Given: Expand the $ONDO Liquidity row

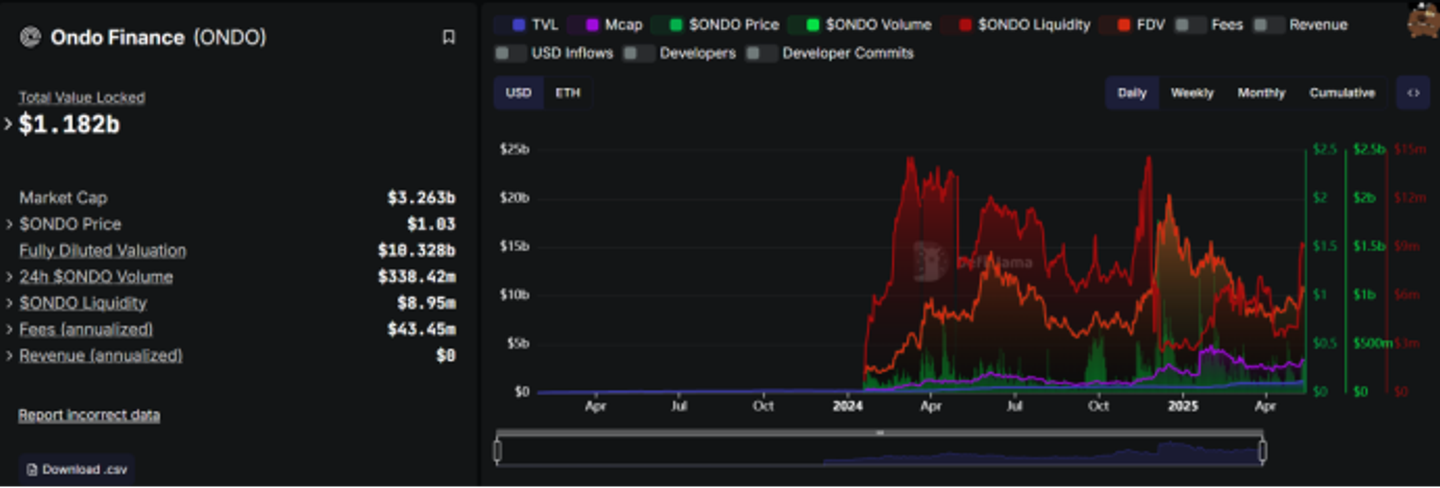Looking at the screenshot, I should [x=9, y=303].
